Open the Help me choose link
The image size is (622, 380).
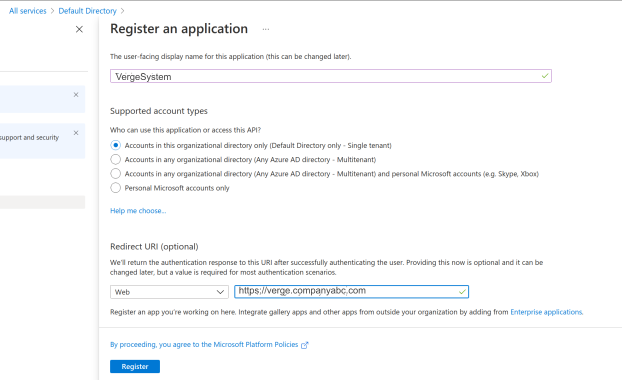[138, 211]
